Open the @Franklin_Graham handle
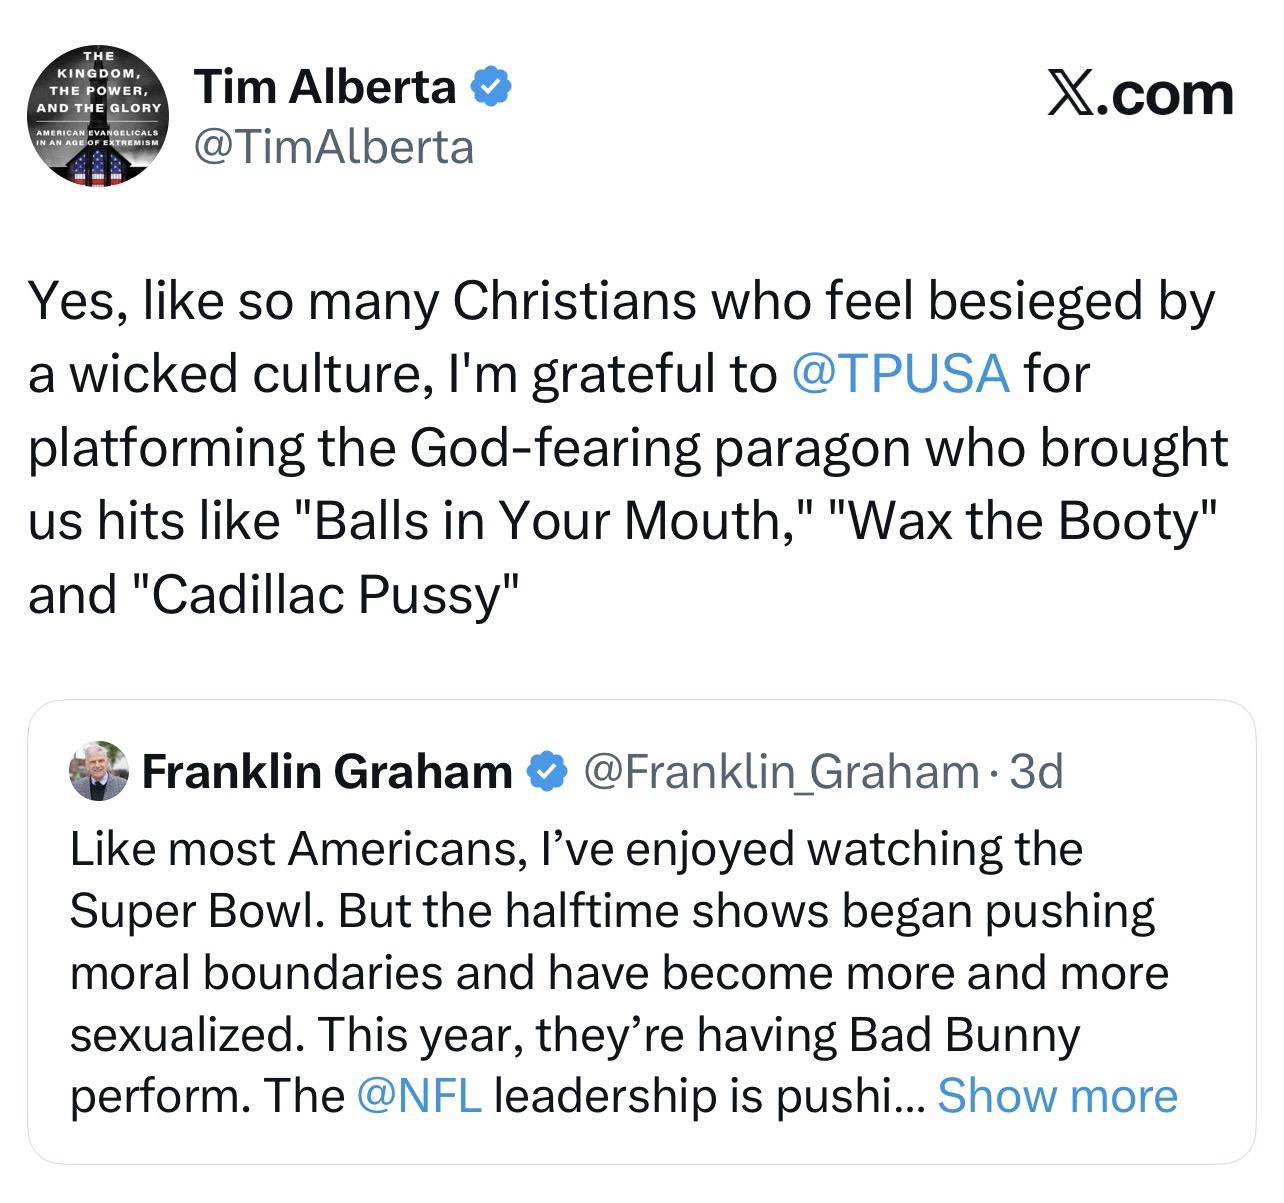The height and width of the screenshot is (1203, 1284). click(780, 772)
